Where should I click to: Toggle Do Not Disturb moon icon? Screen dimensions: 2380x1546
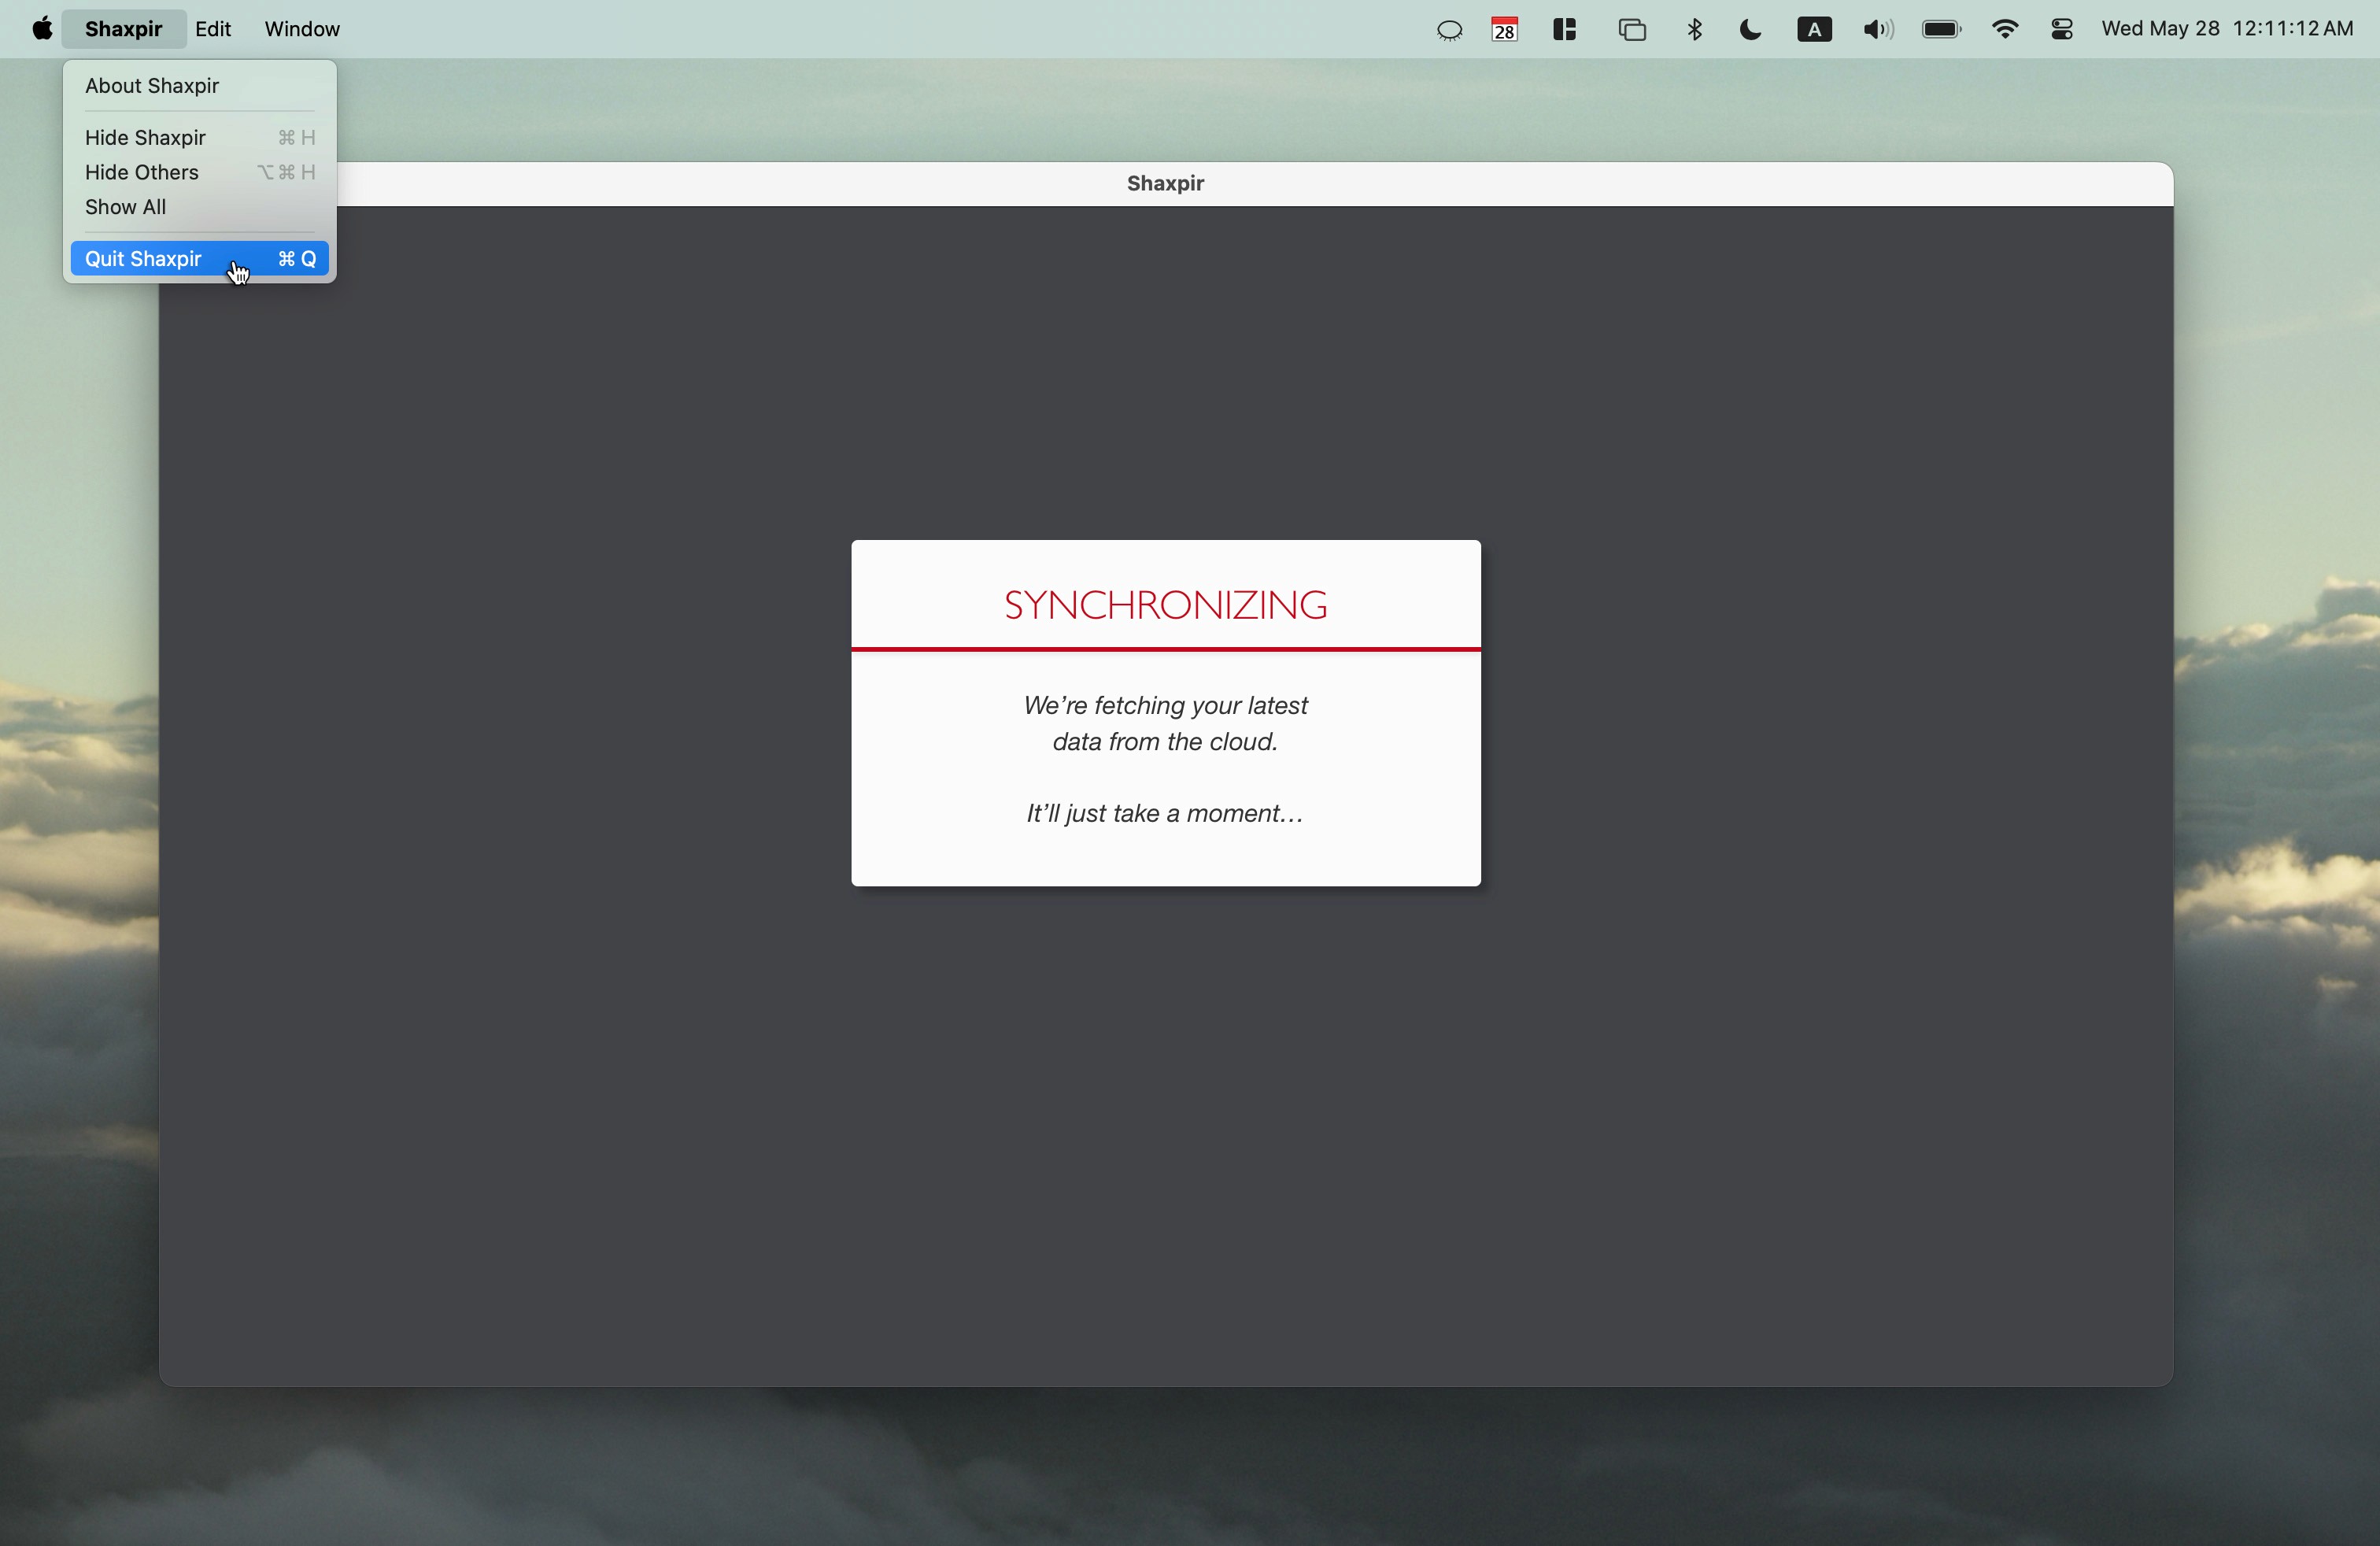[1750, 29]
